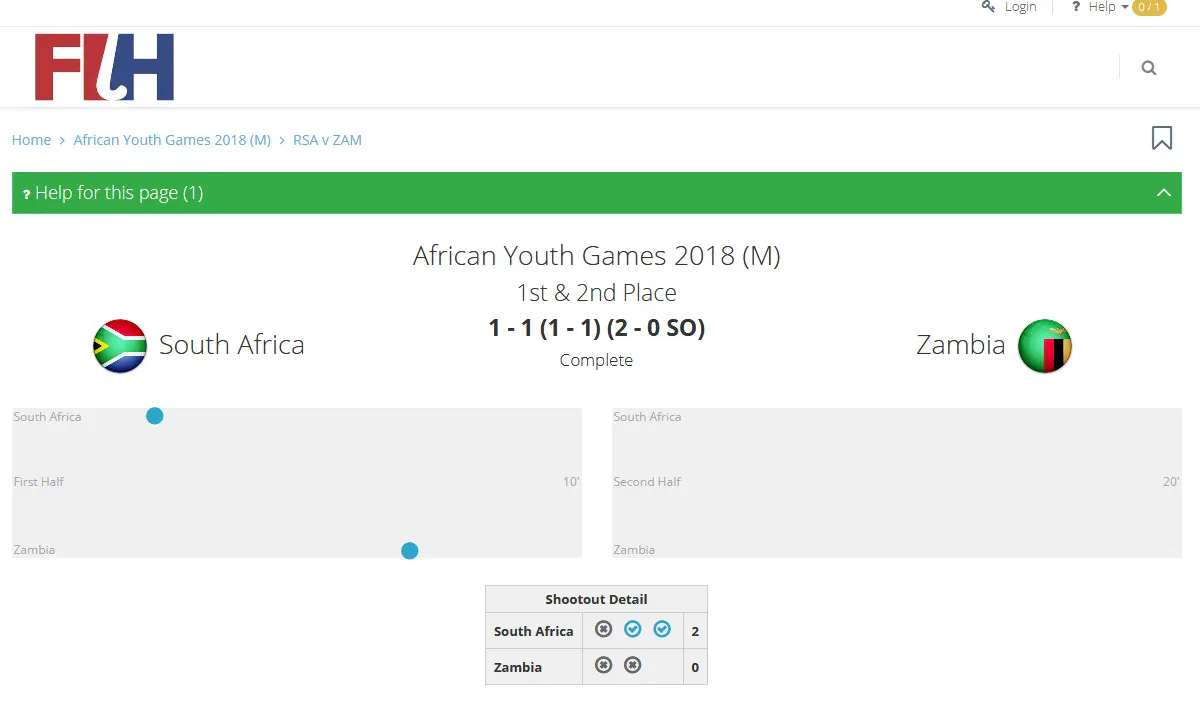
Task: Bookmark this page with the bookmark icon
Action: [x=1161, y=138]
